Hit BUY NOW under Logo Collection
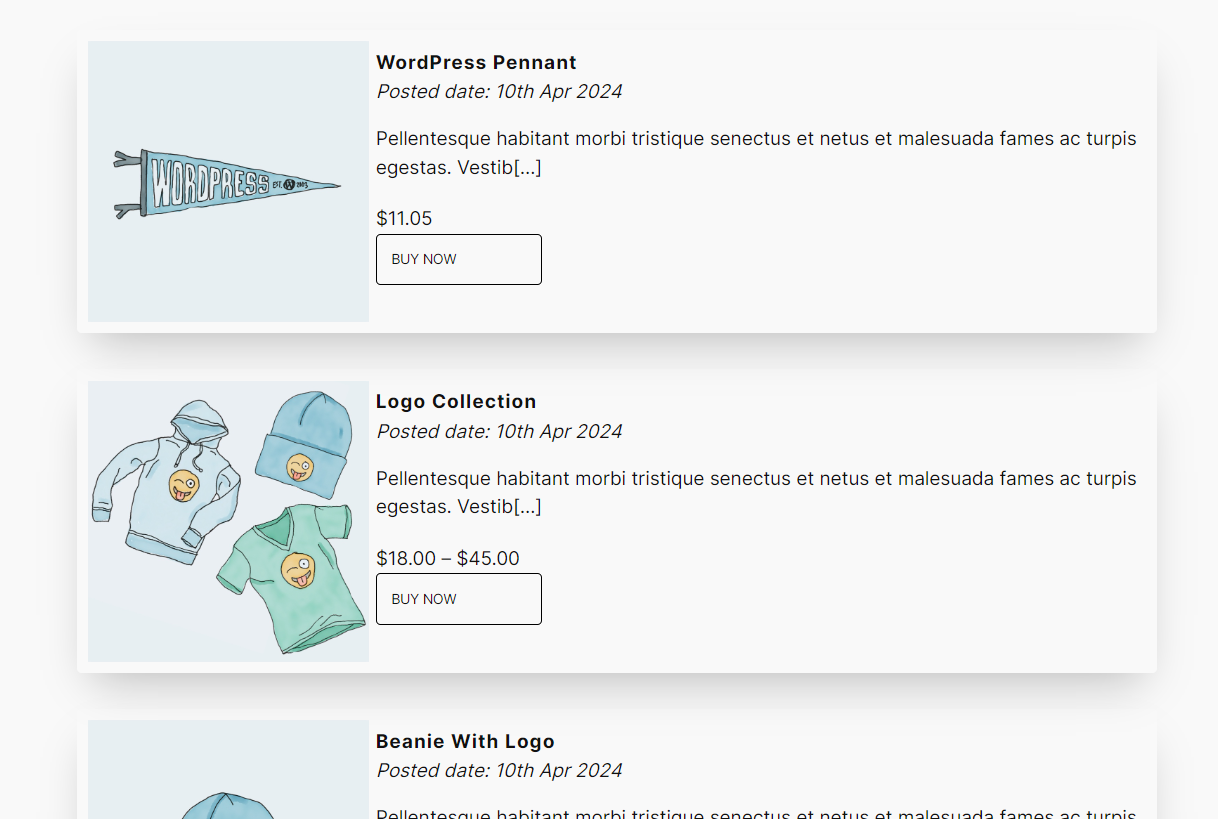Image resolution: width=1218 pixels, height=819 pixels. click(x=459, y=599)
